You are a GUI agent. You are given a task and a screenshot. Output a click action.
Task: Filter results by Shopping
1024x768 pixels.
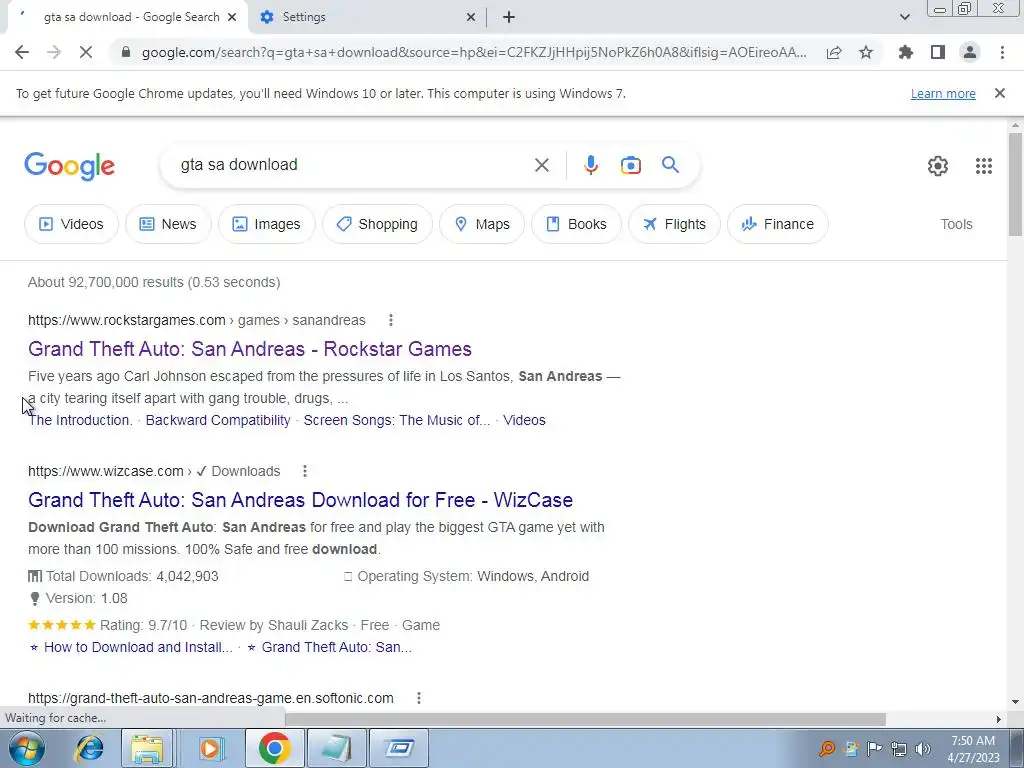pyautogui.click(x=377, y=224)
